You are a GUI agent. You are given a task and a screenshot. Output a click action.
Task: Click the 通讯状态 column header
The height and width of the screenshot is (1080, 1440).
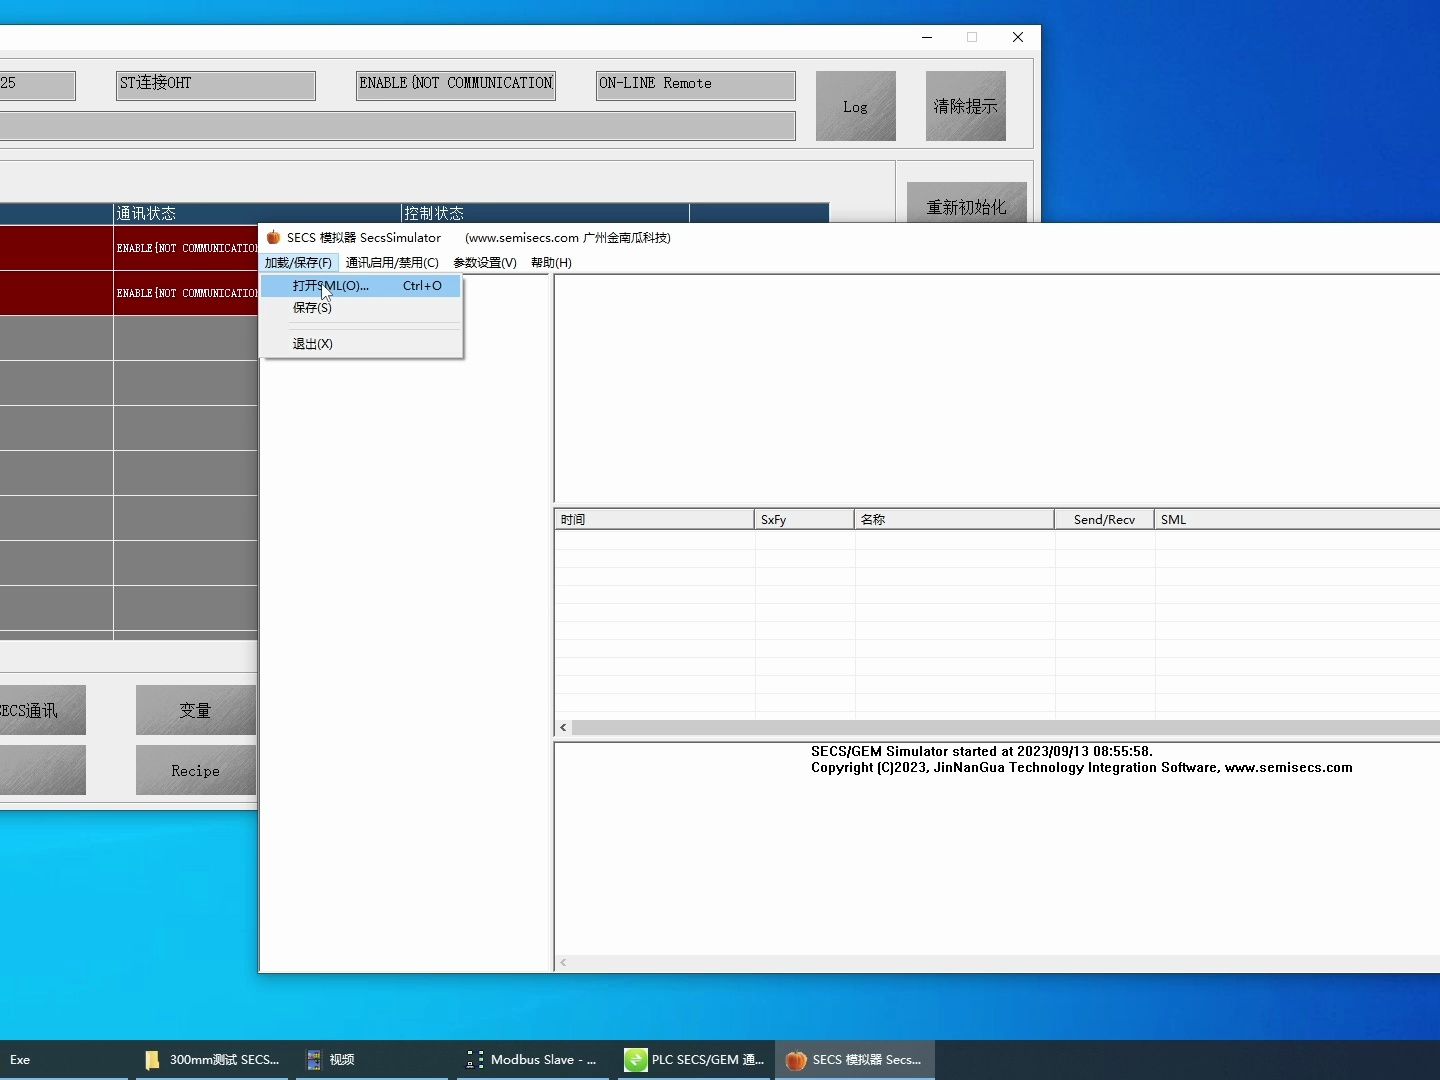[x=257, y=213]
